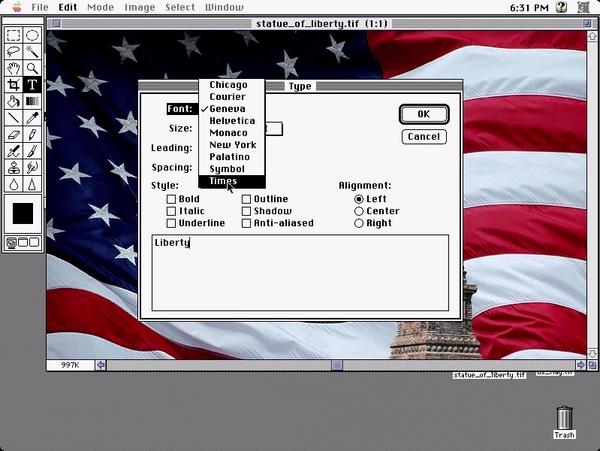The width and height of the screenshot is (600, 451).
Task: Click the scroll down arrow of image window
Action: (592, 353)
